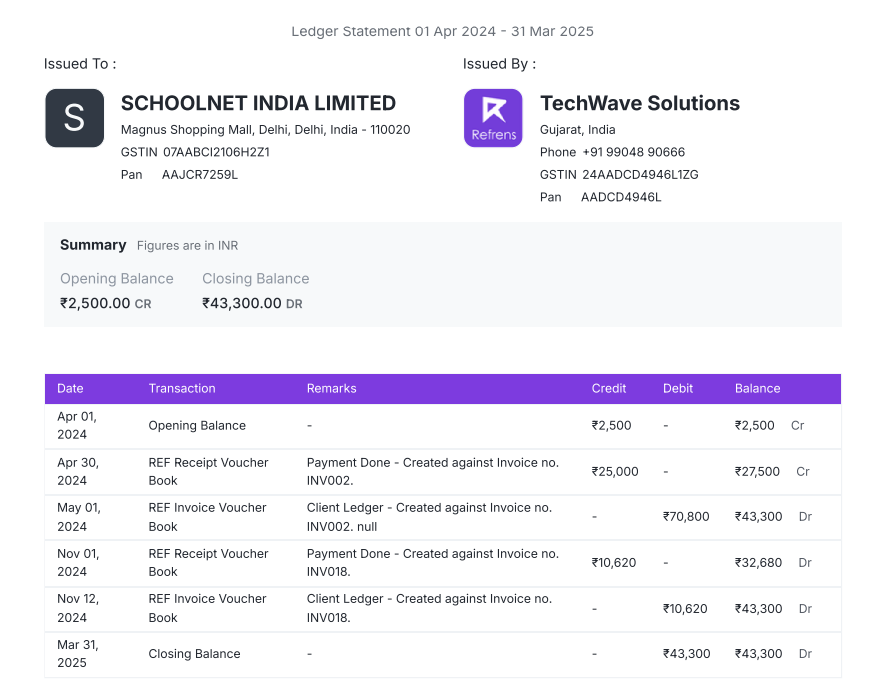Select the ₹10,620 debit amount
Image resolution: width=886 pixels, height=682 pixels.
click(685, 609)
